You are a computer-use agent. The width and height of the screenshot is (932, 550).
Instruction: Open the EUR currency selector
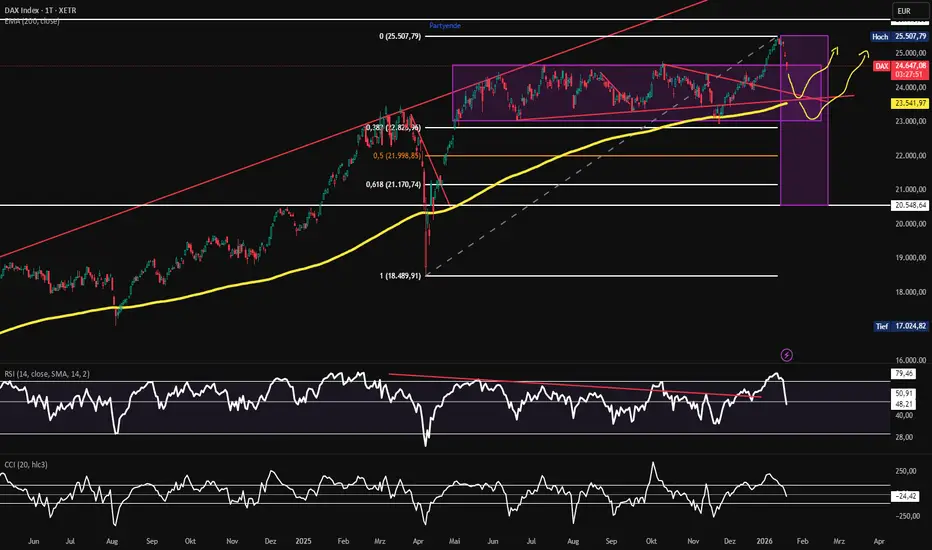[x=909, y=11]
